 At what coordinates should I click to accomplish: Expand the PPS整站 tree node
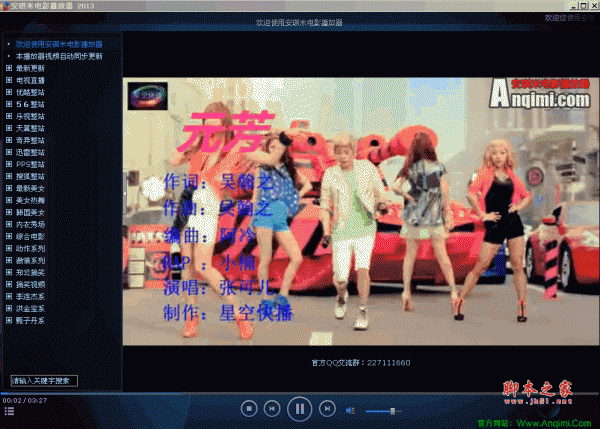click(x=9, y=164)
